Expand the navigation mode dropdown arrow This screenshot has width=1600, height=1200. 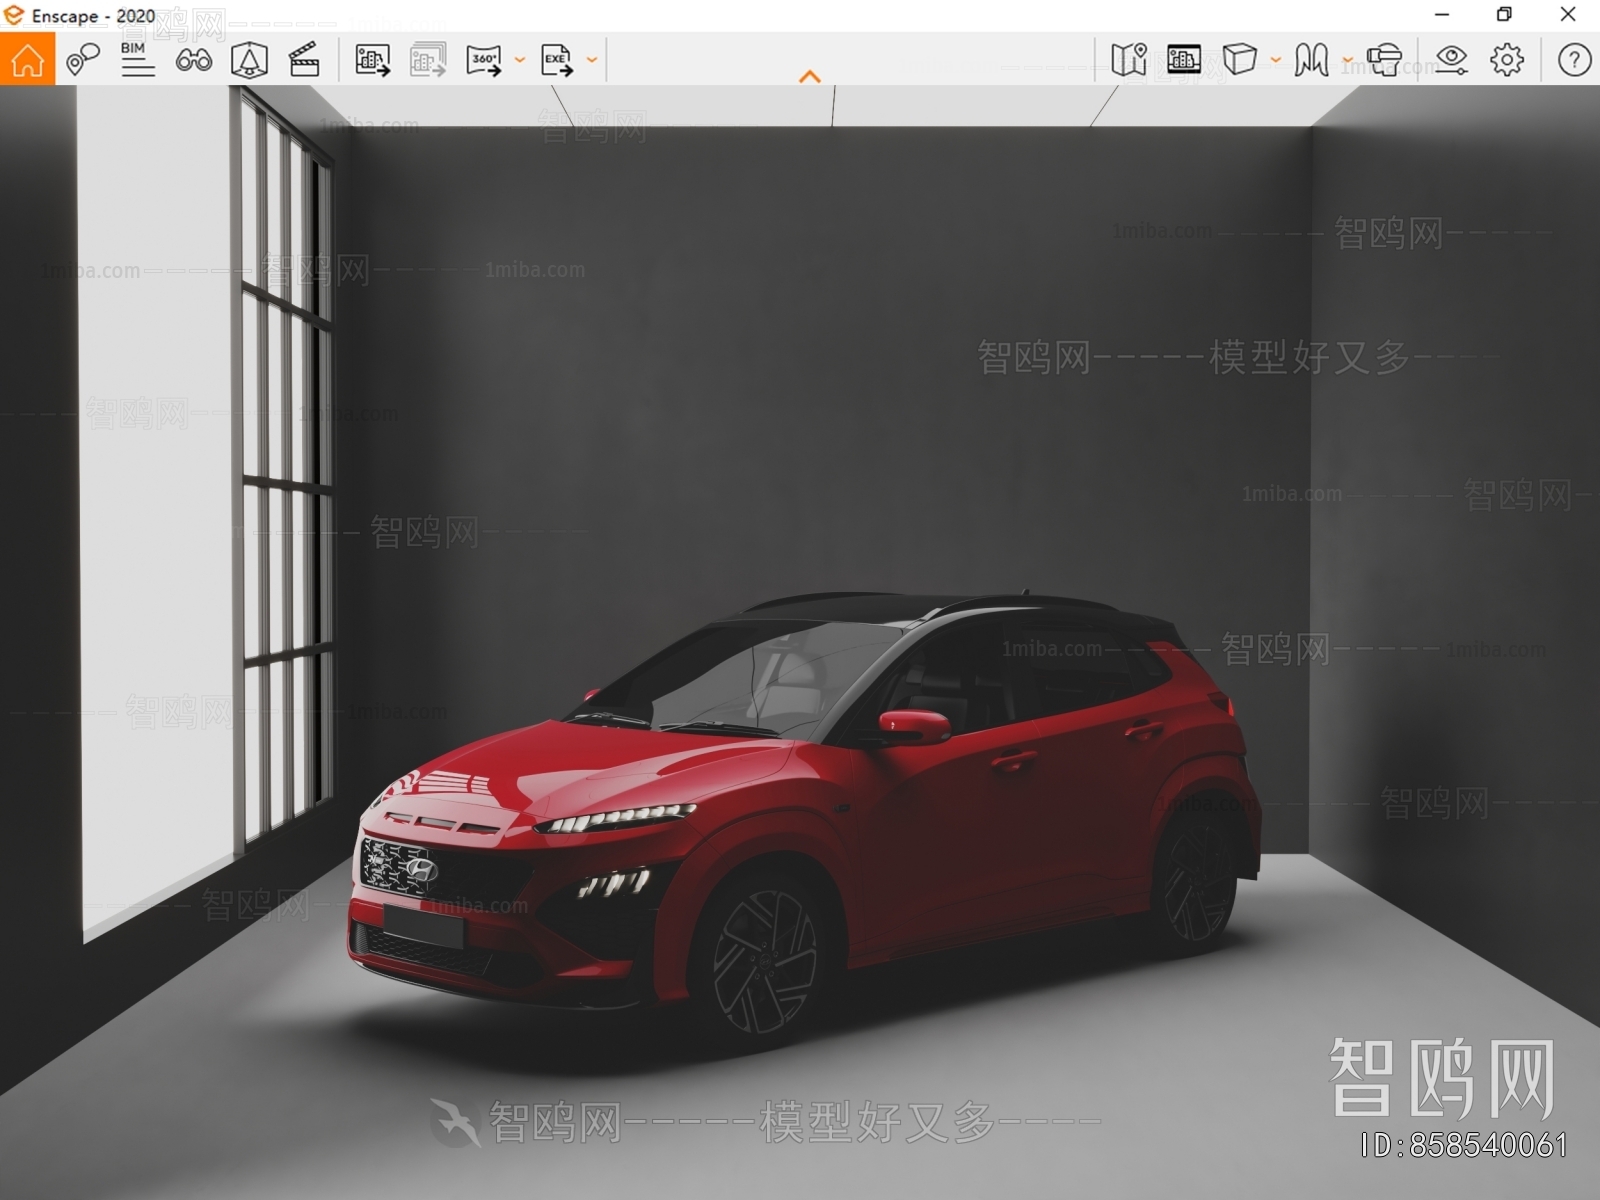[1347, 60]
